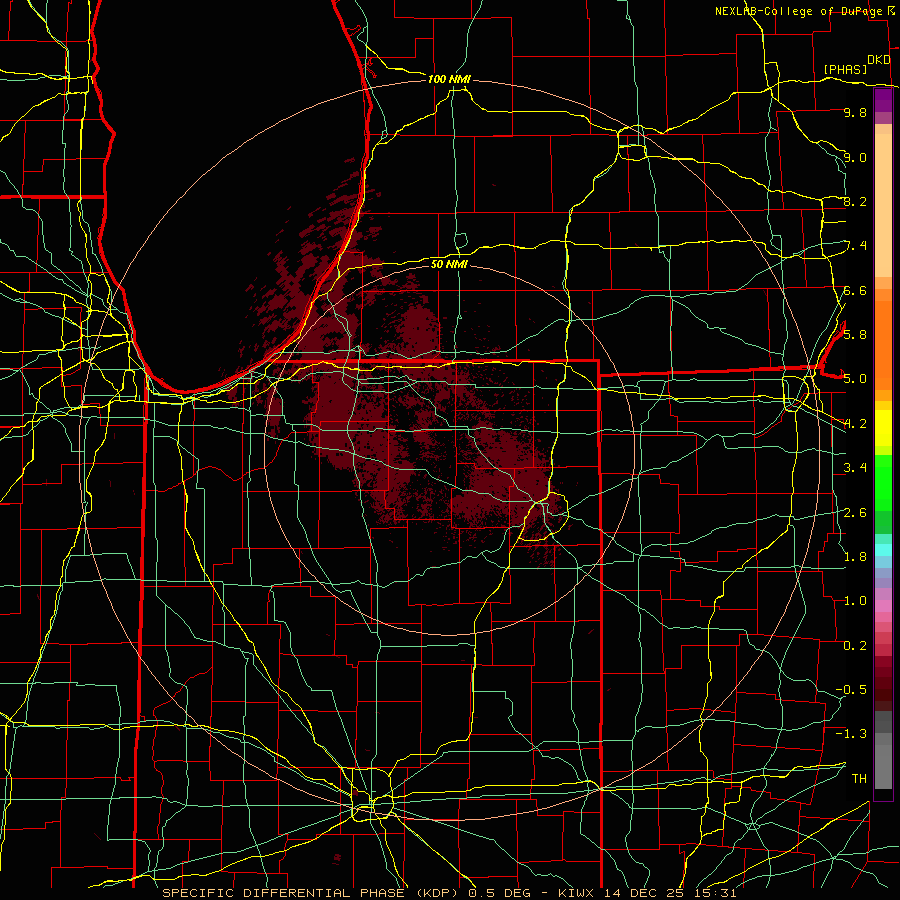Pick the cyan swatch beside 1.8

883,550
